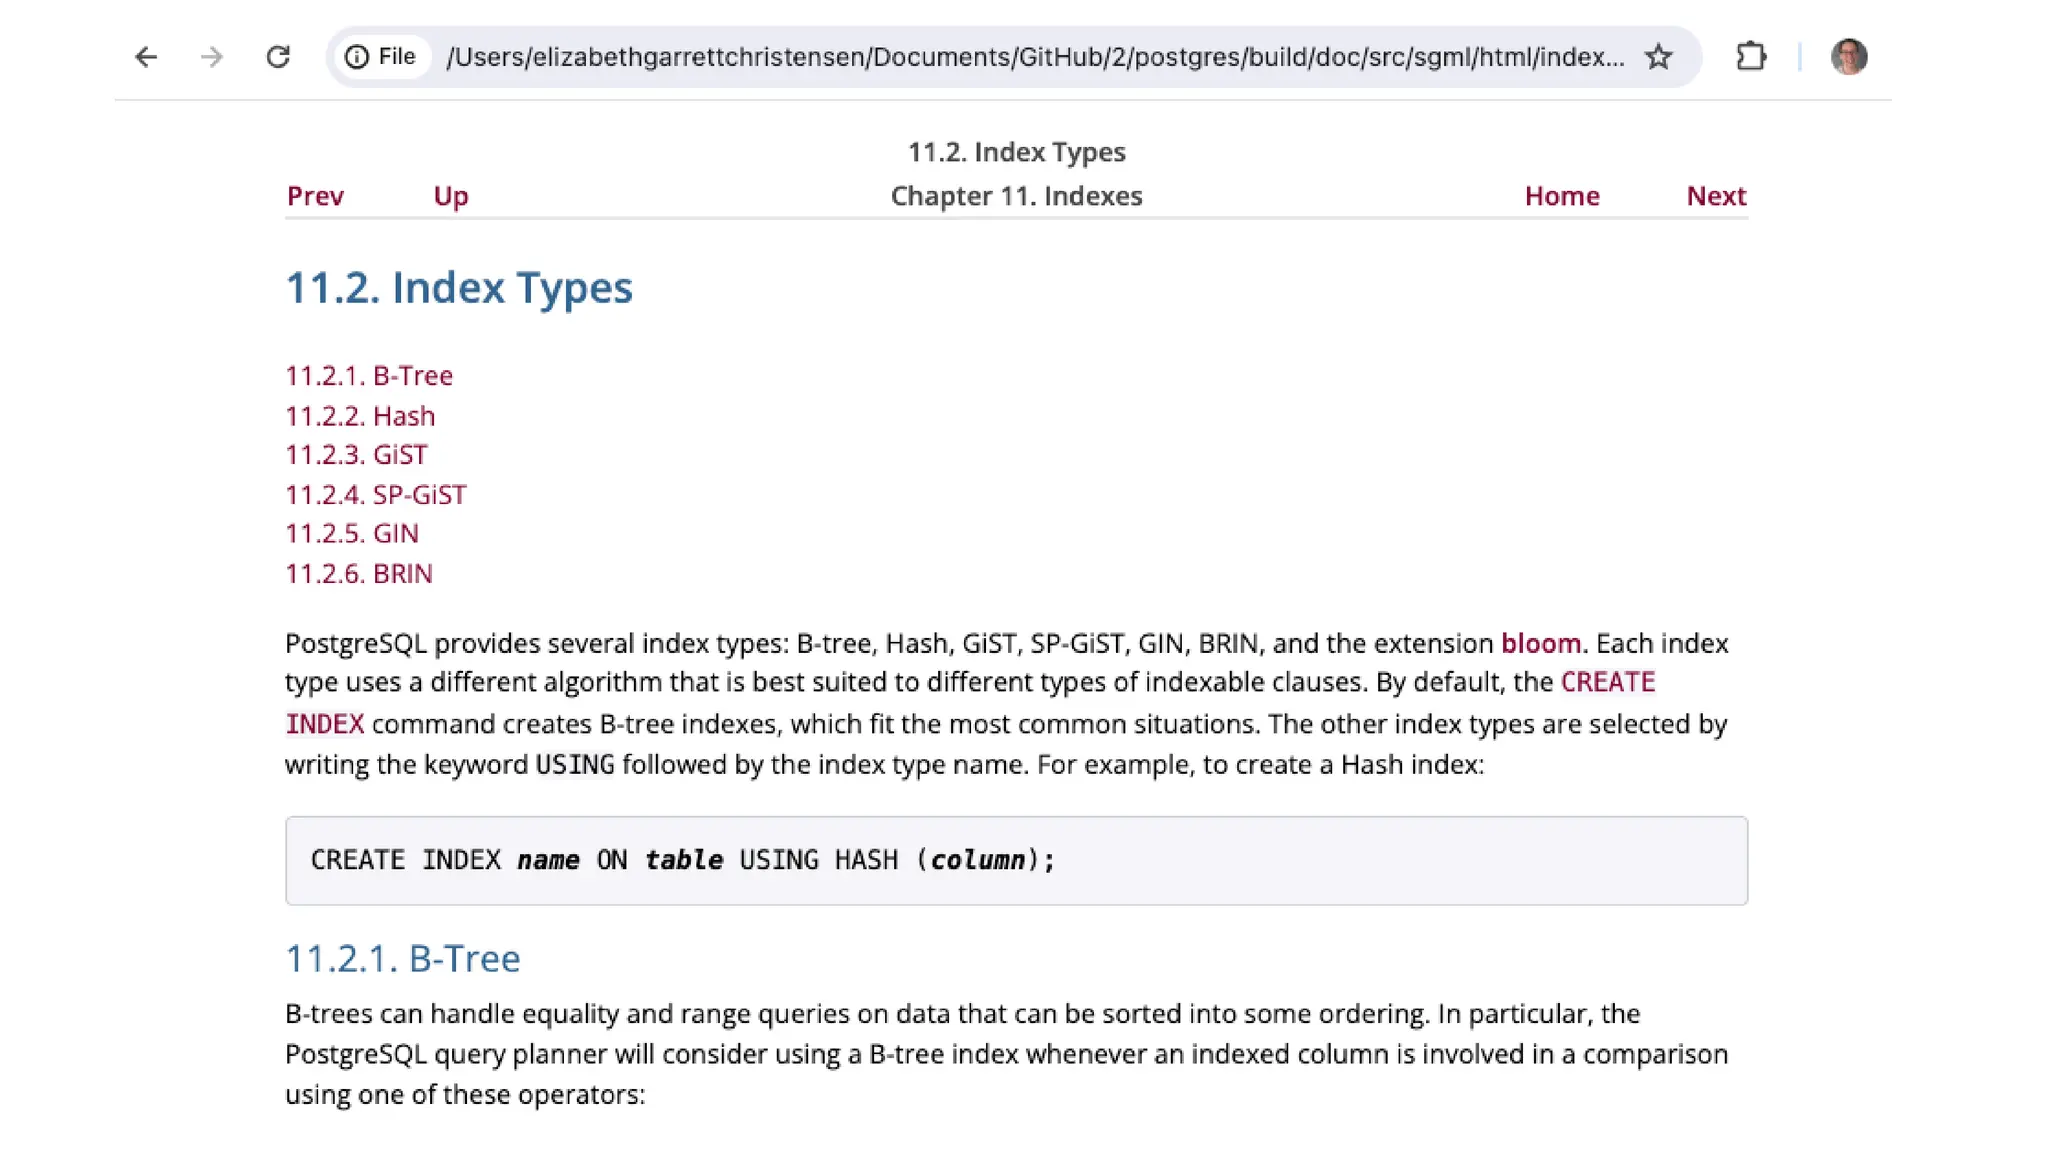
Task: Jump to 11.2.4. SP-GiST section
Action: coord(376,495)
